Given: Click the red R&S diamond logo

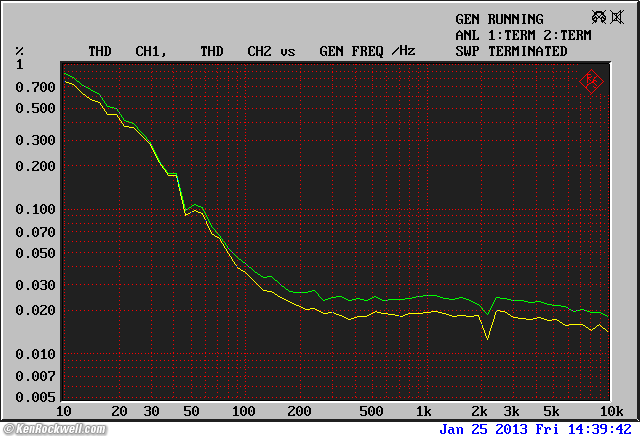Looking at the screenshot, I should (x=591, y=82).
